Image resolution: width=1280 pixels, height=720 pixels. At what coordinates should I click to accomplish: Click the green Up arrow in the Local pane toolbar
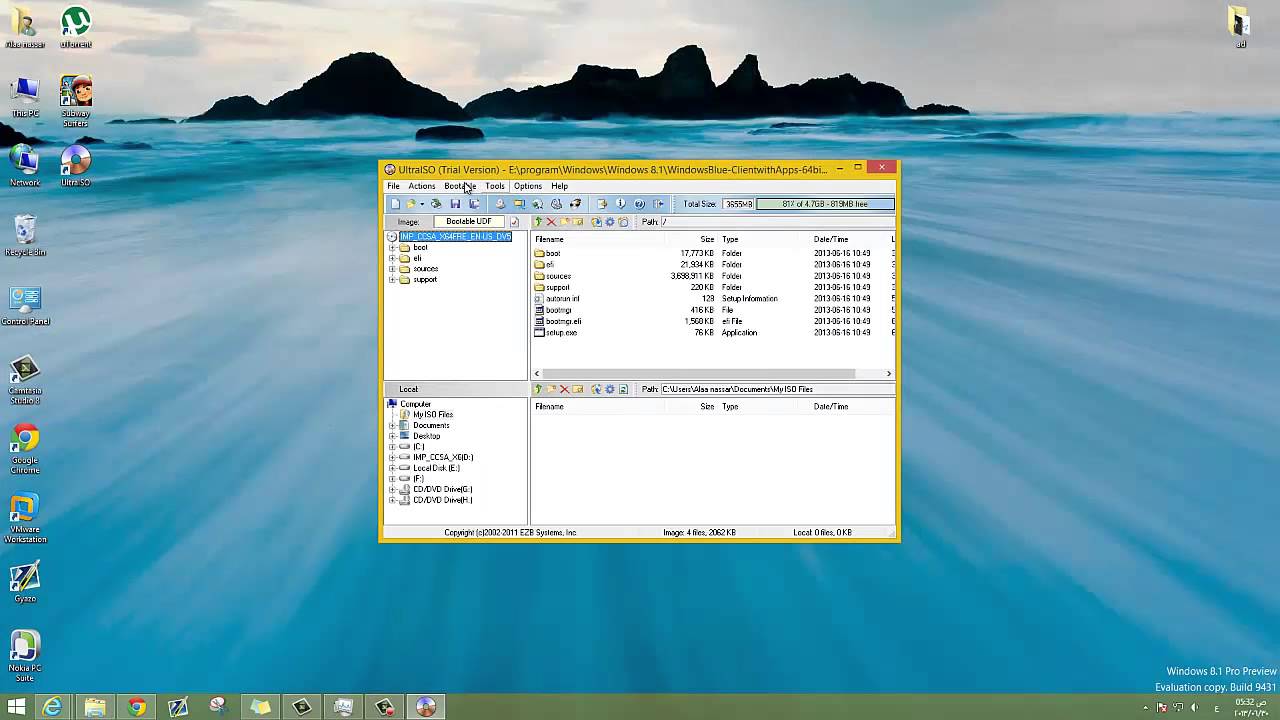[538, 389]
